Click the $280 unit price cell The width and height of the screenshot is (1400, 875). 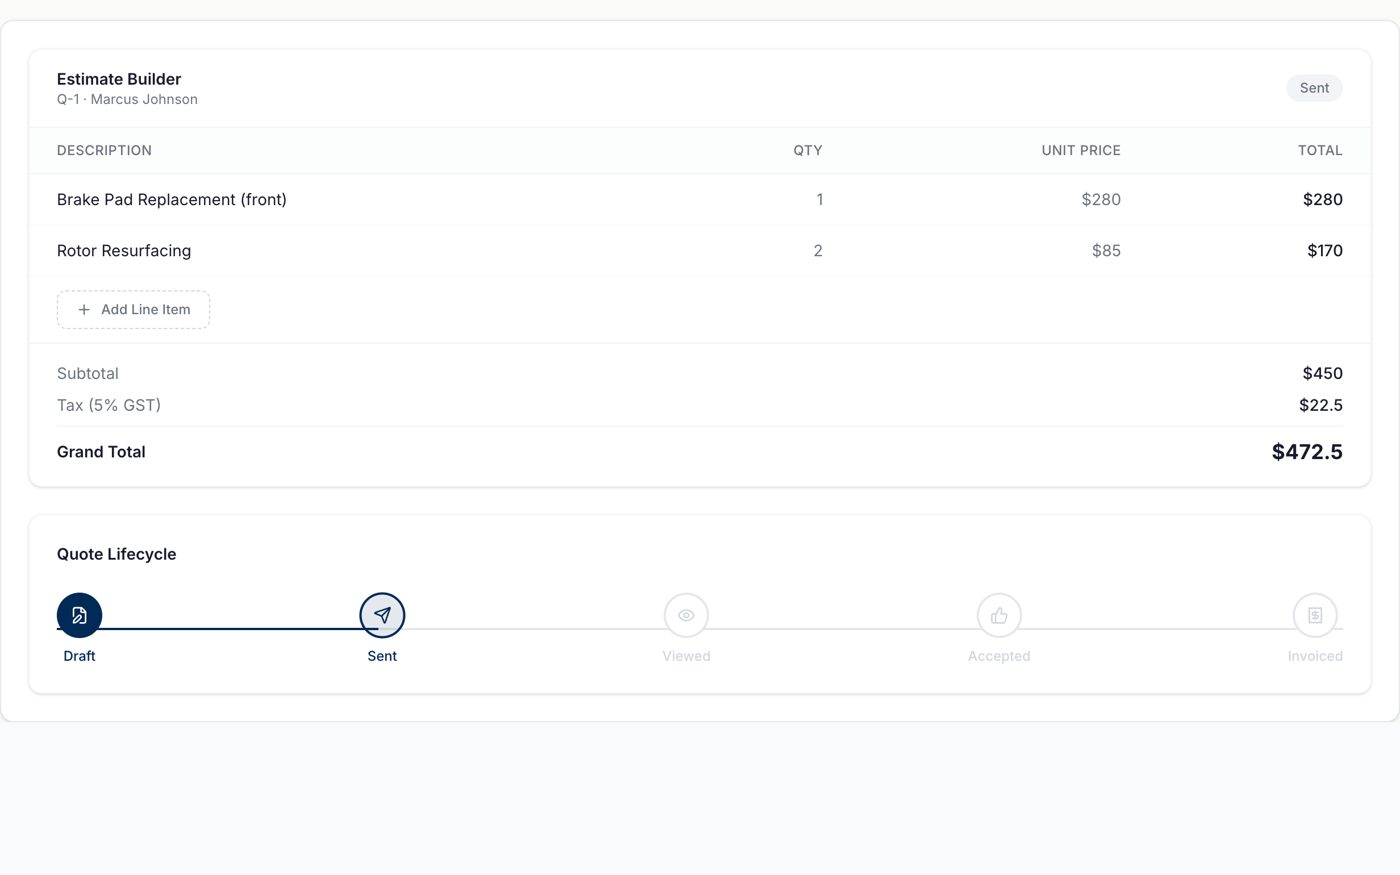[1101, 200]
